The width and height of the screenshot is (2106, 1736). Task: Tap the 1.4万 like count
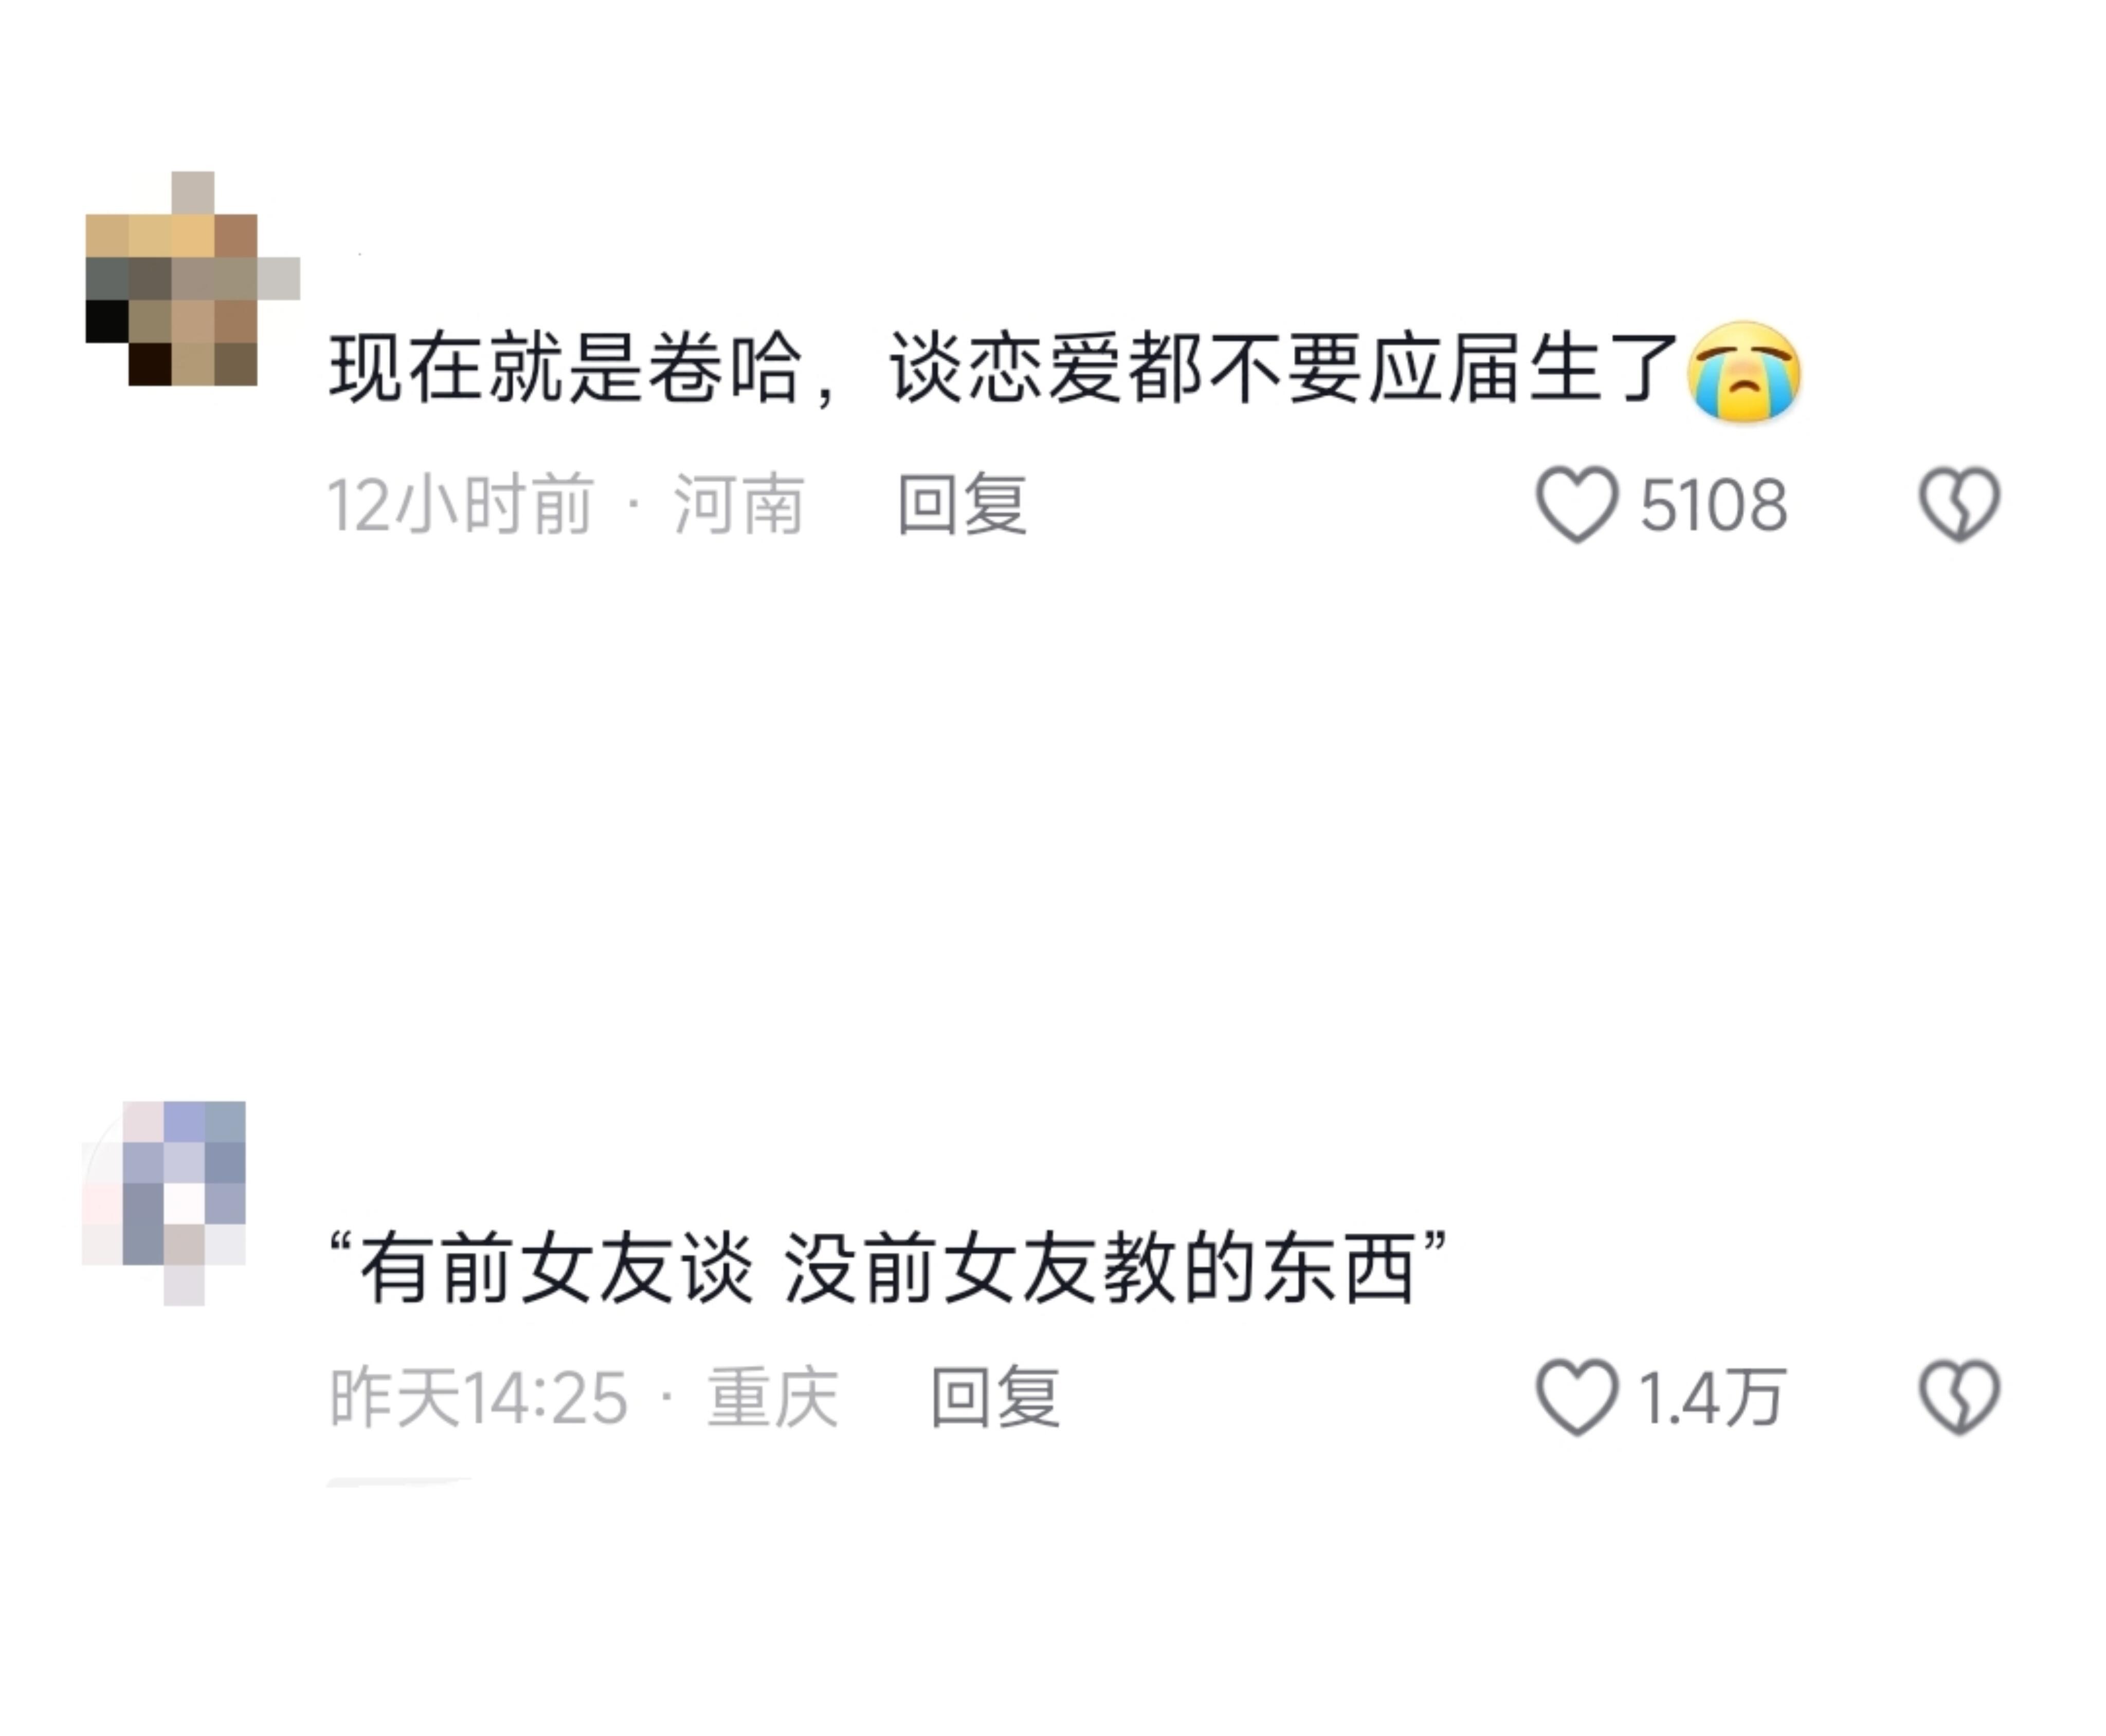click(1711, 1397)
